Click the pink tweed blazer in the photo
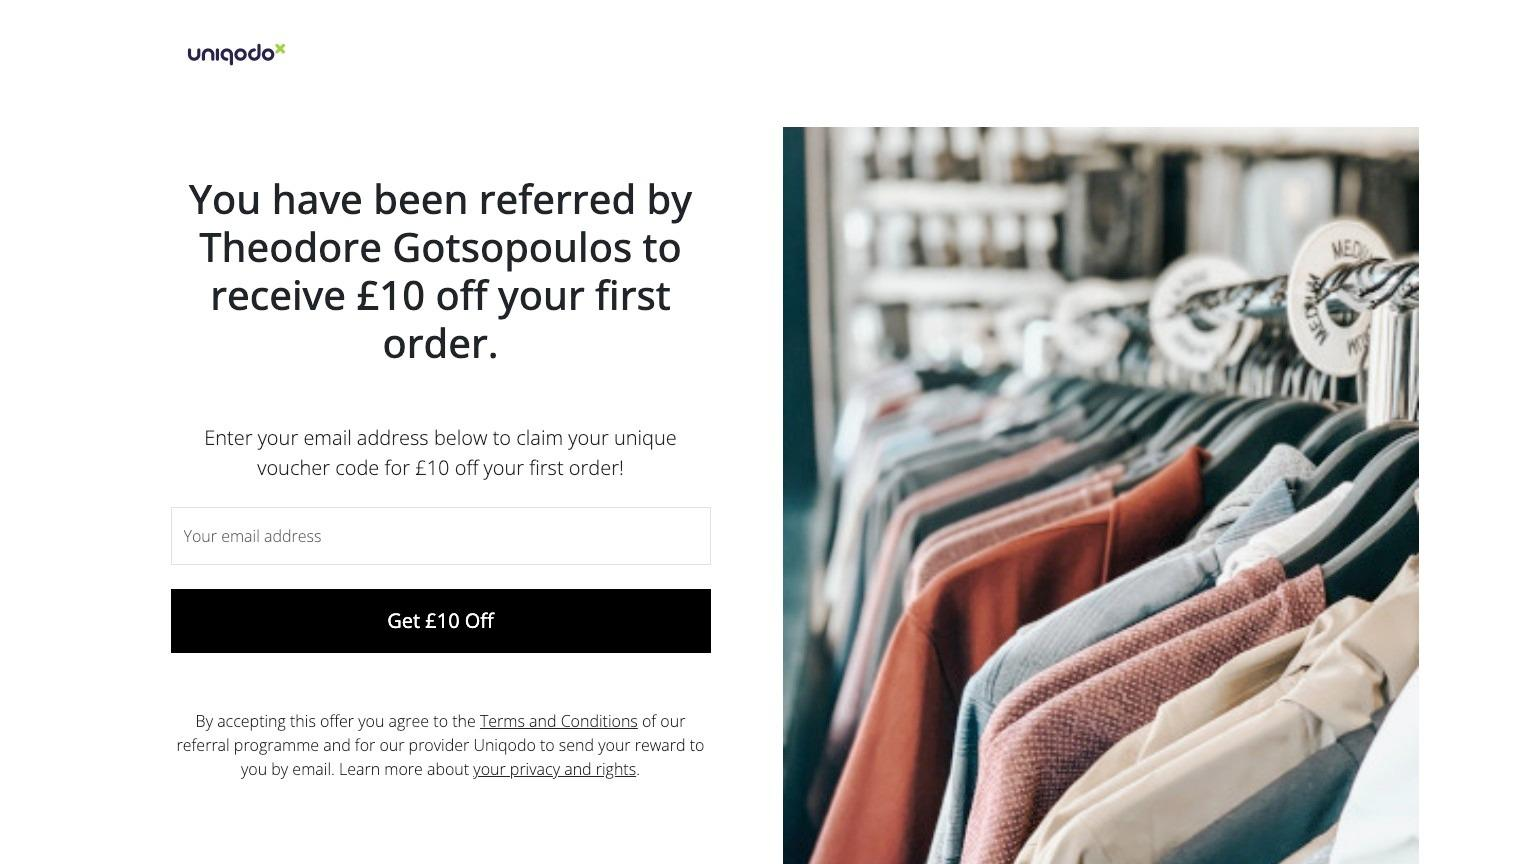This screenshot has width=1539, height=864. coord(1150,670)
